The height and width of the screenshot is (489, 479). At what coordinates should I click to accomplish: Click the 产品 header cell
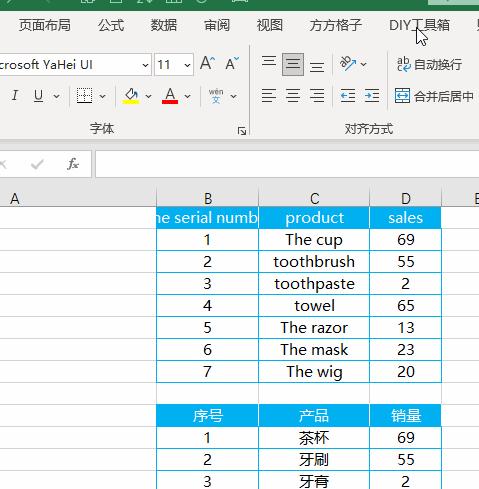pos(314,416)
